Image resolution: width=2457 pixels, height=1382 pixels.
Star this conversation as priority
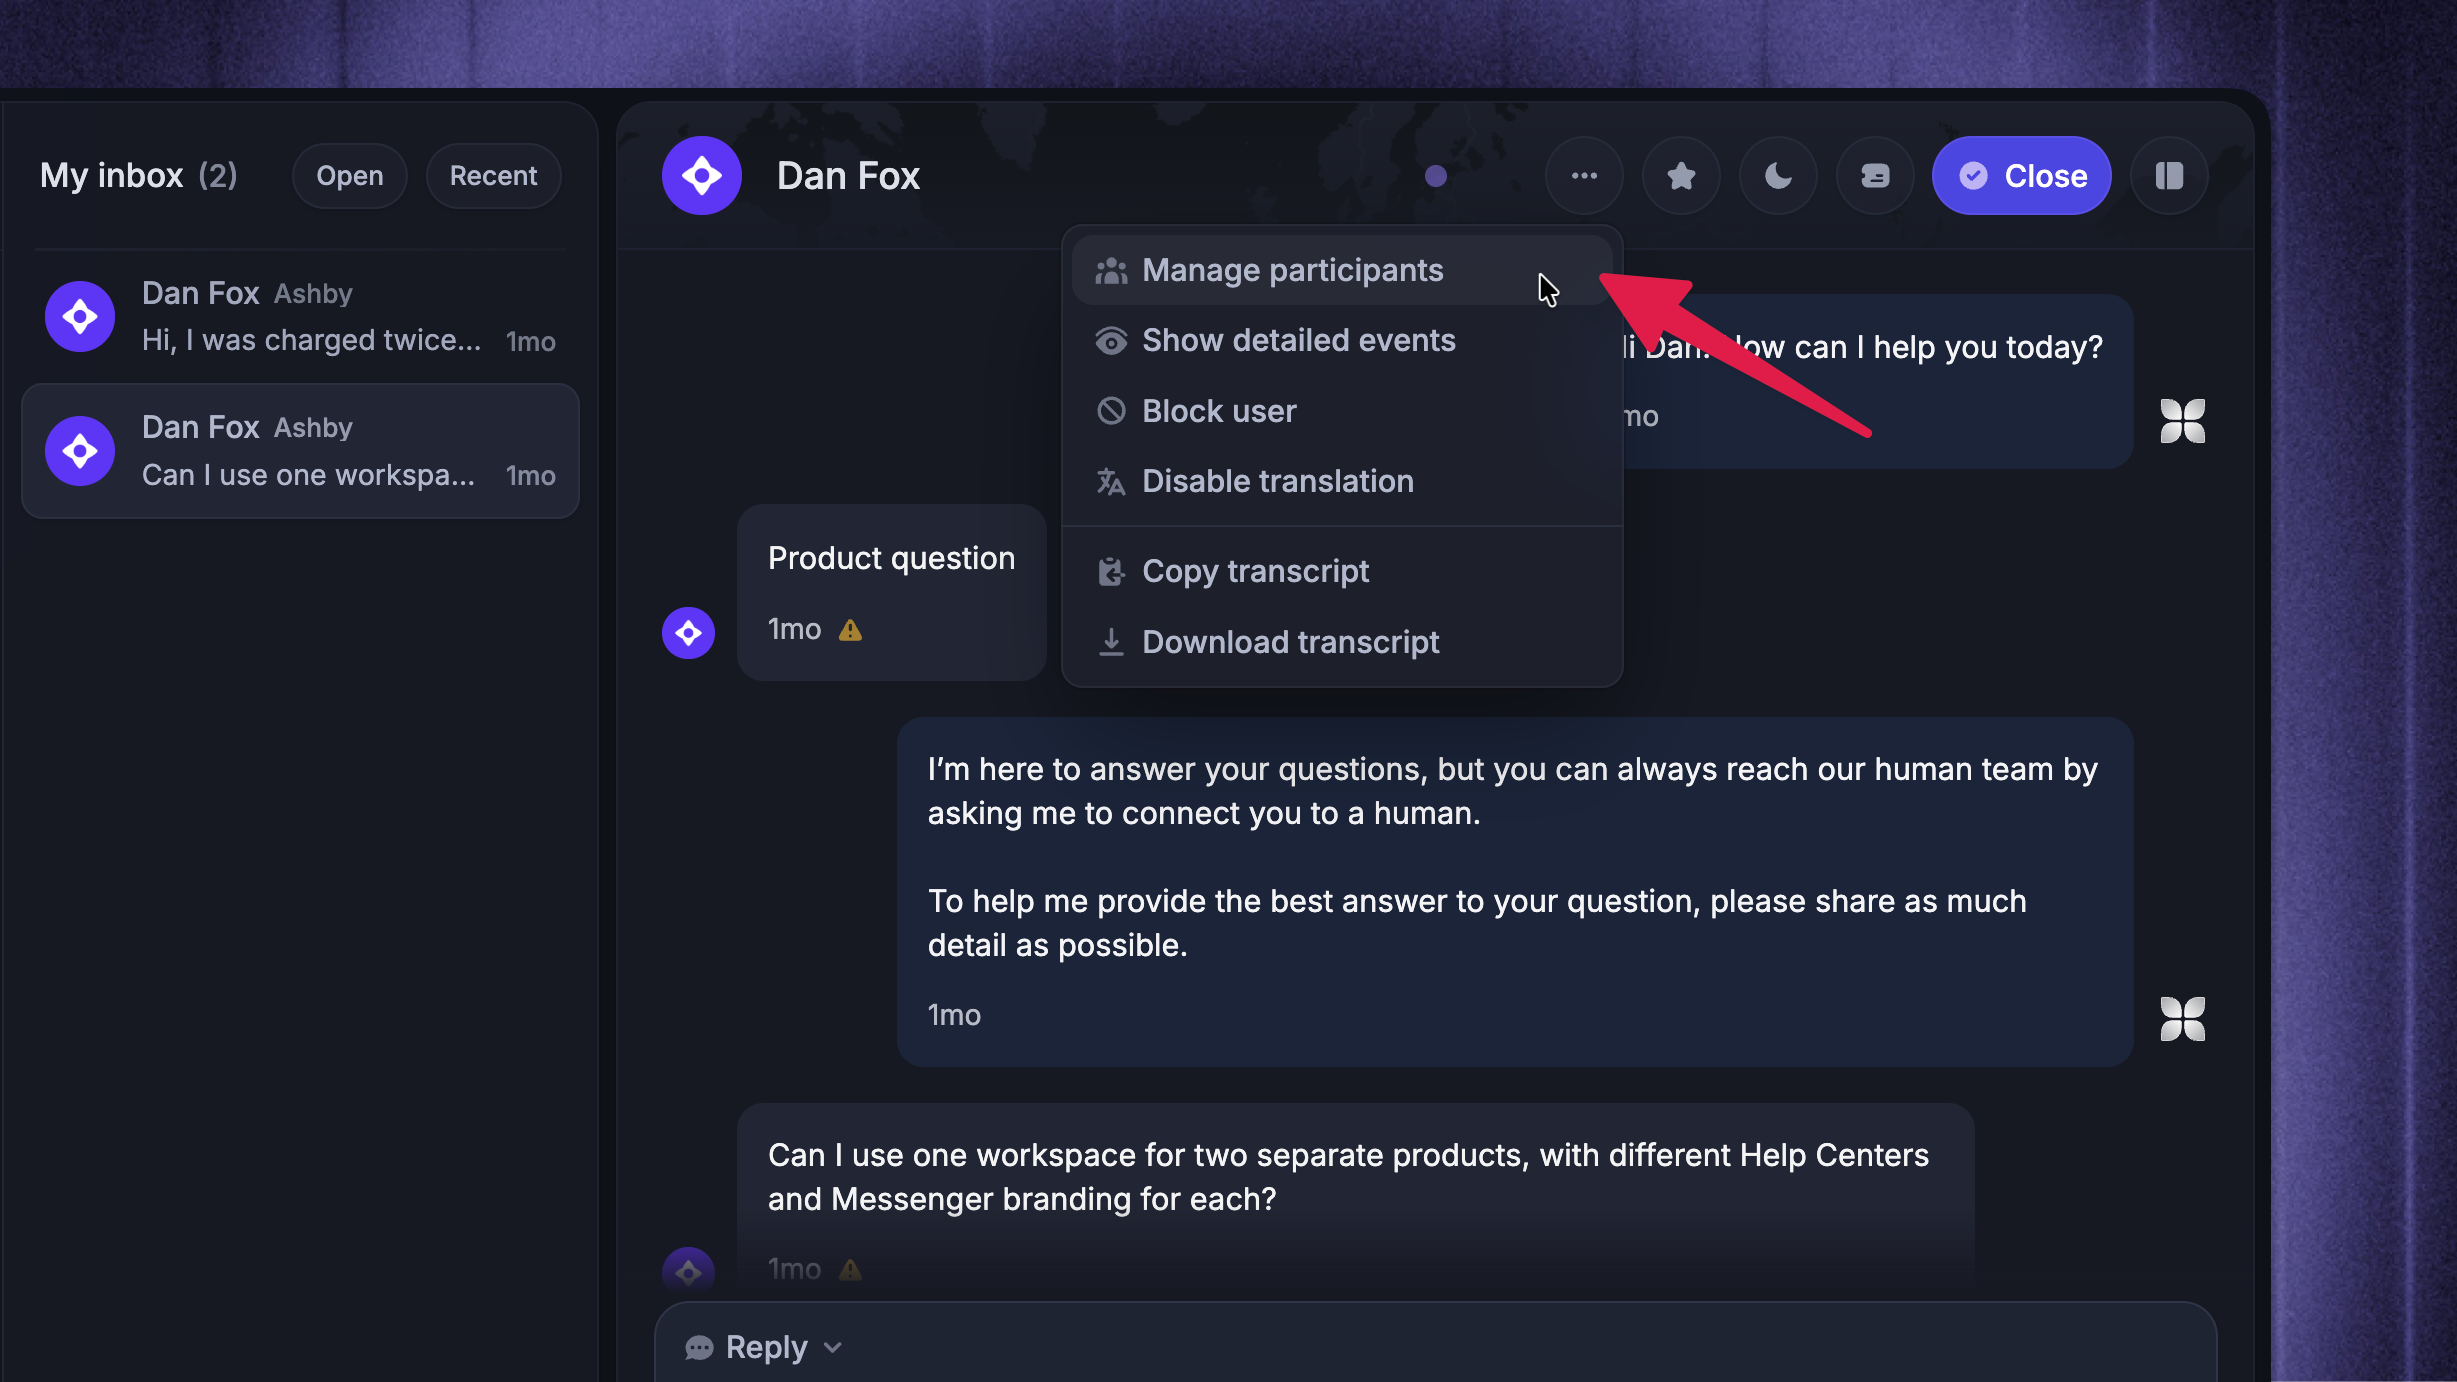tap(1681, 176)
